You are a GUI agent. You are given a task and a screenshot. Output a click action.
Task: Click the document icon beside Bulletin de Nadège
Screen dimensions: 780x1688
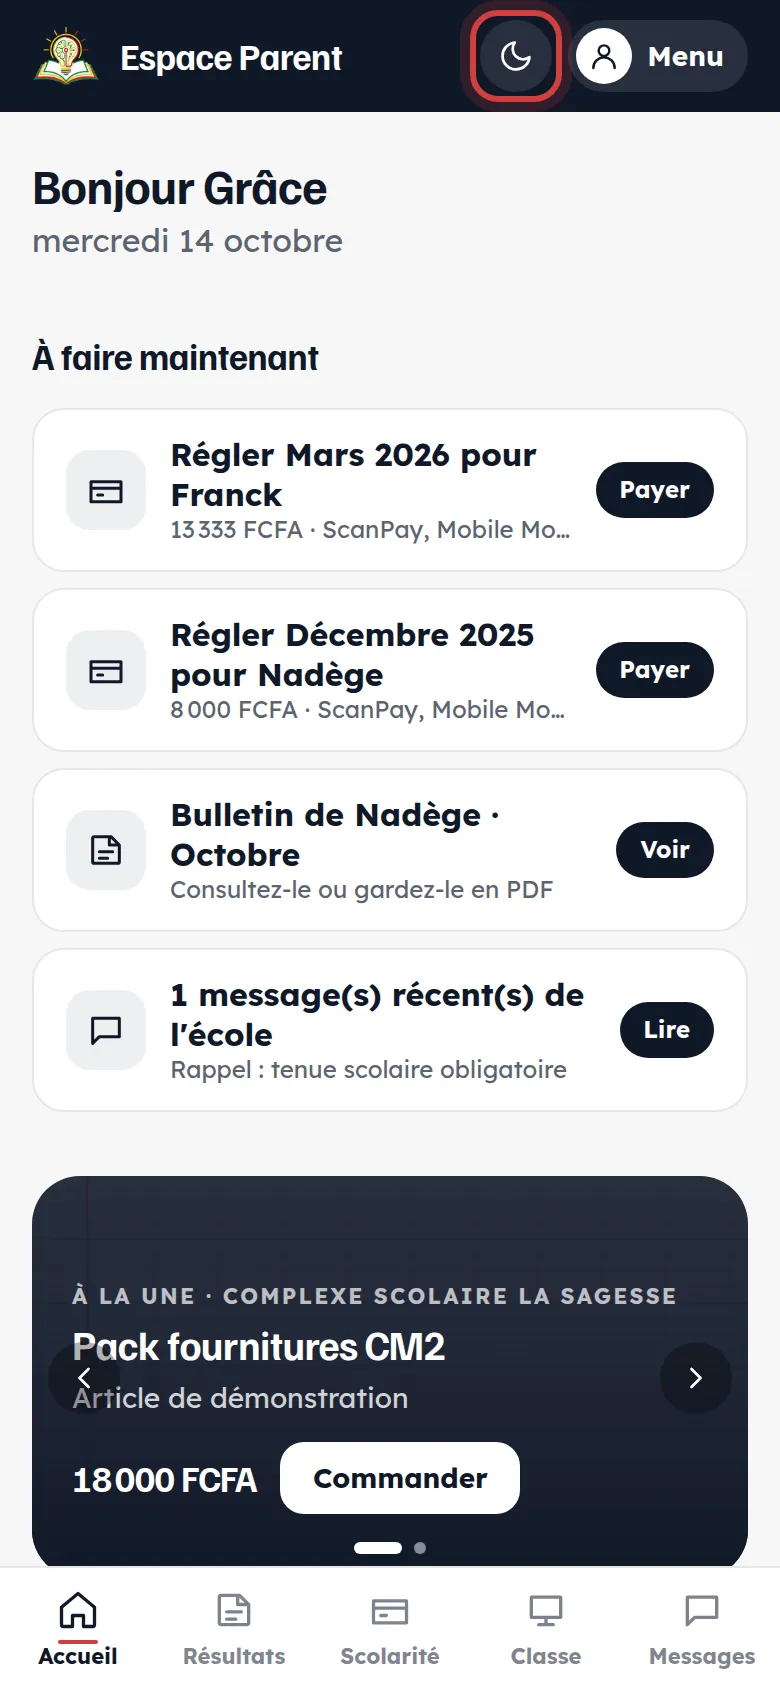[106, 850]
